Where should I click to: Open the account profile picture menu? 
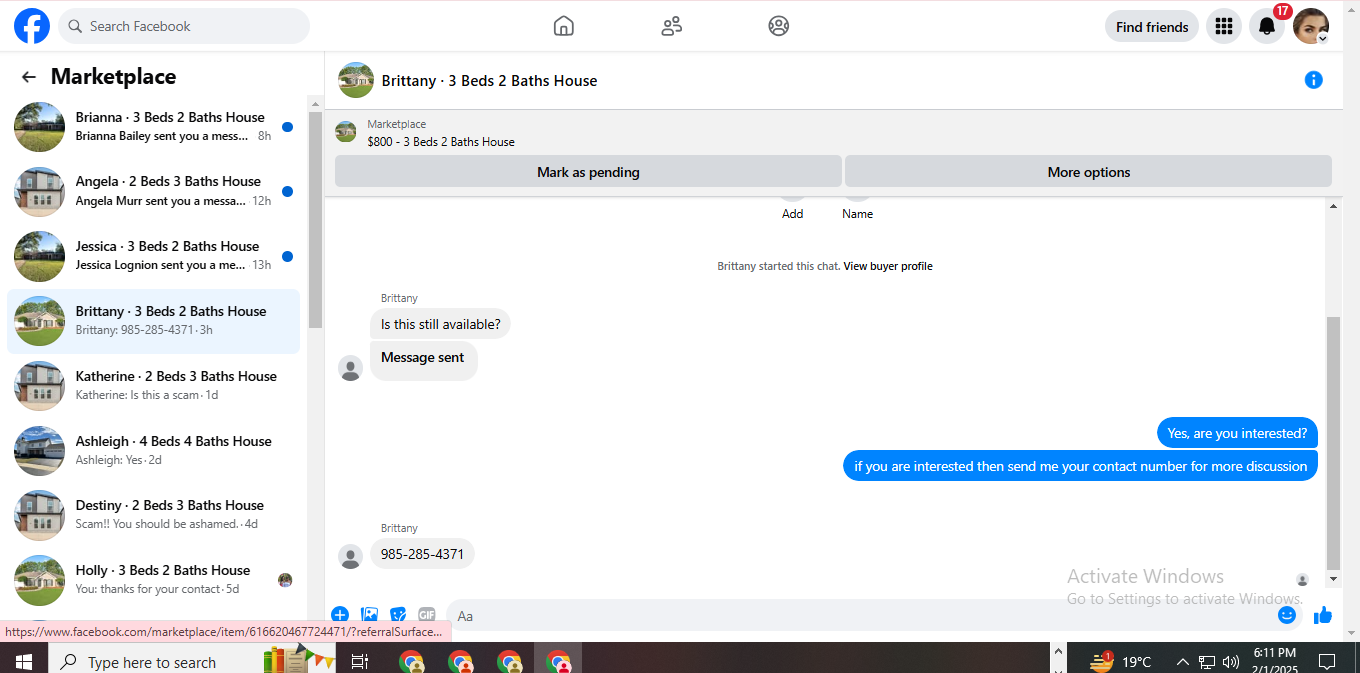[1311, 27]
